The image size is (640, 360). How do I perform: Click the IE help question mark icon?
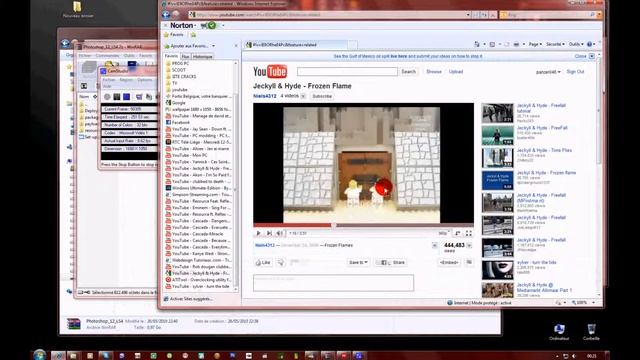(589, 44)
